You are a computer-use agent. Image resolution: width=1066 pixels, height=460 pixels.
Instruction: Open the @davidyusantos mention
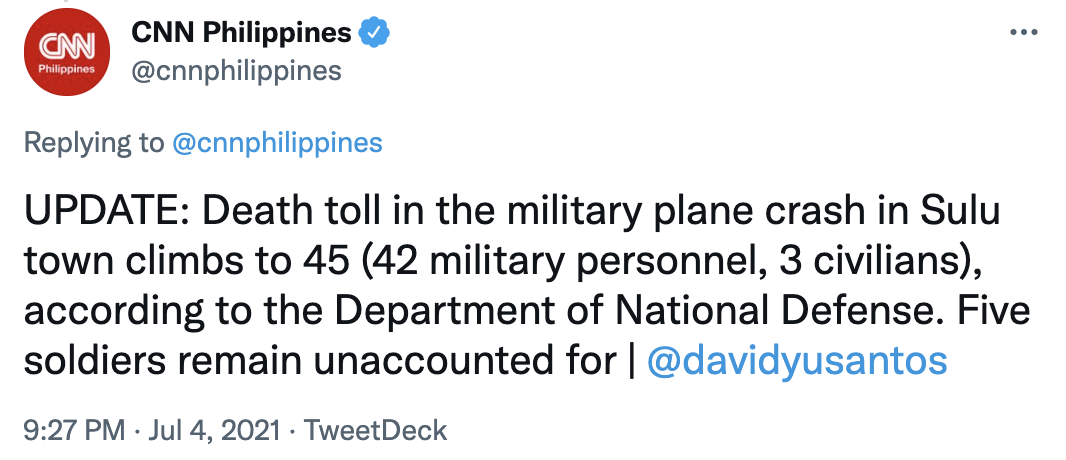pos(797,361)
